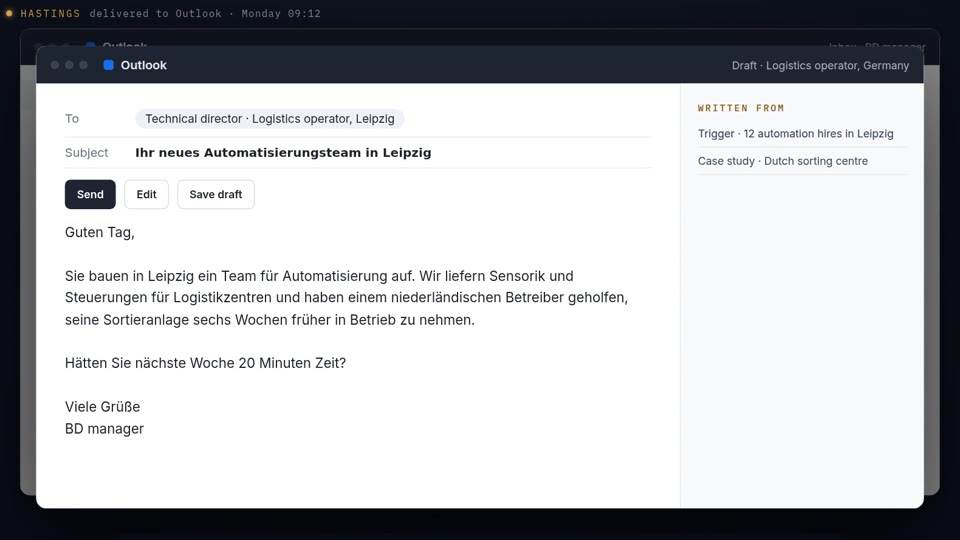The height and width of the screenshot is (540, 960).
Task: Save draft of the Leipzig email
Action: pyautogui.click(x=216, y=194)
